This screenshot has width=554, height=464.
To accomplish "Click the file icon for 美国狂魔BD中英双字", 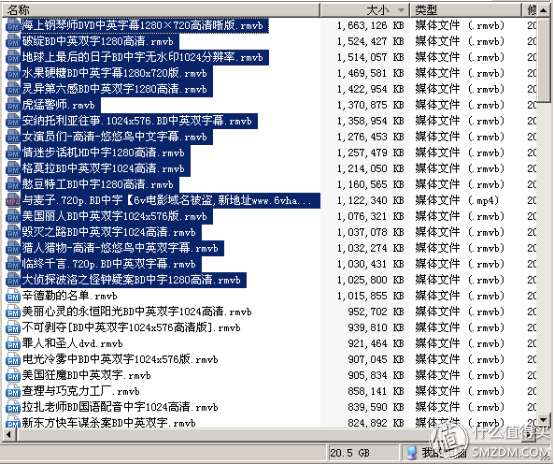I will point(13,376).
